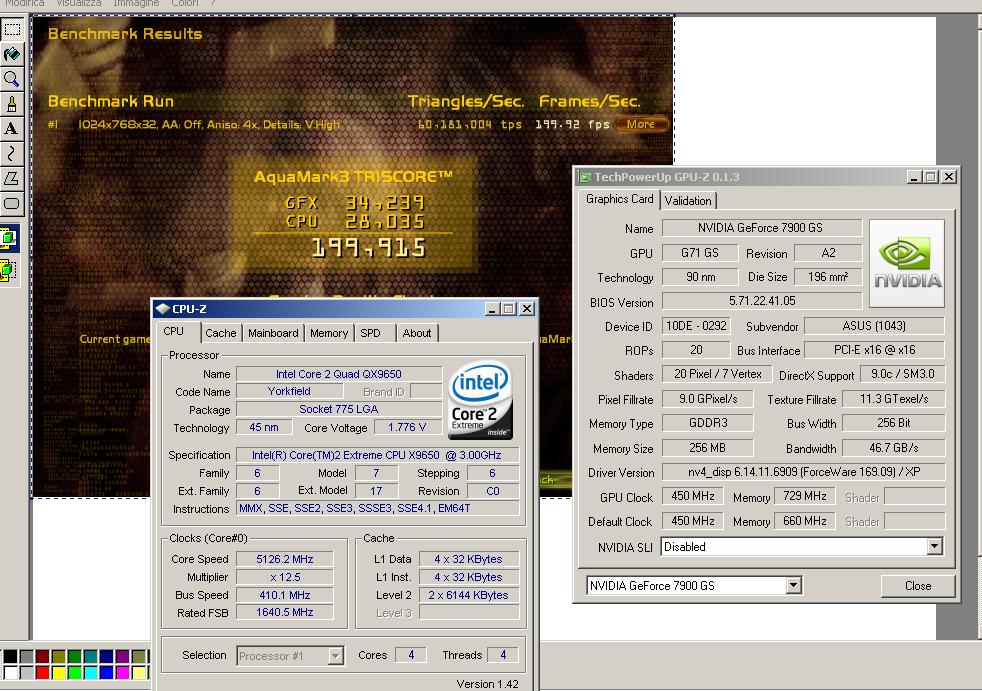982x691 pixels.
Task: Choose the transparent selection option icon
Action: coord(9,270)
